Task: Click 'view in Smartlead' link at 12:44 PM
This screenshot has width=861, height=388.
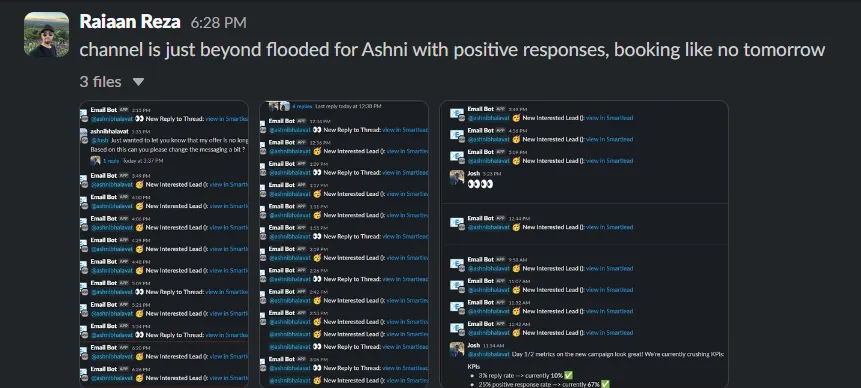Action: pos(610,227)
